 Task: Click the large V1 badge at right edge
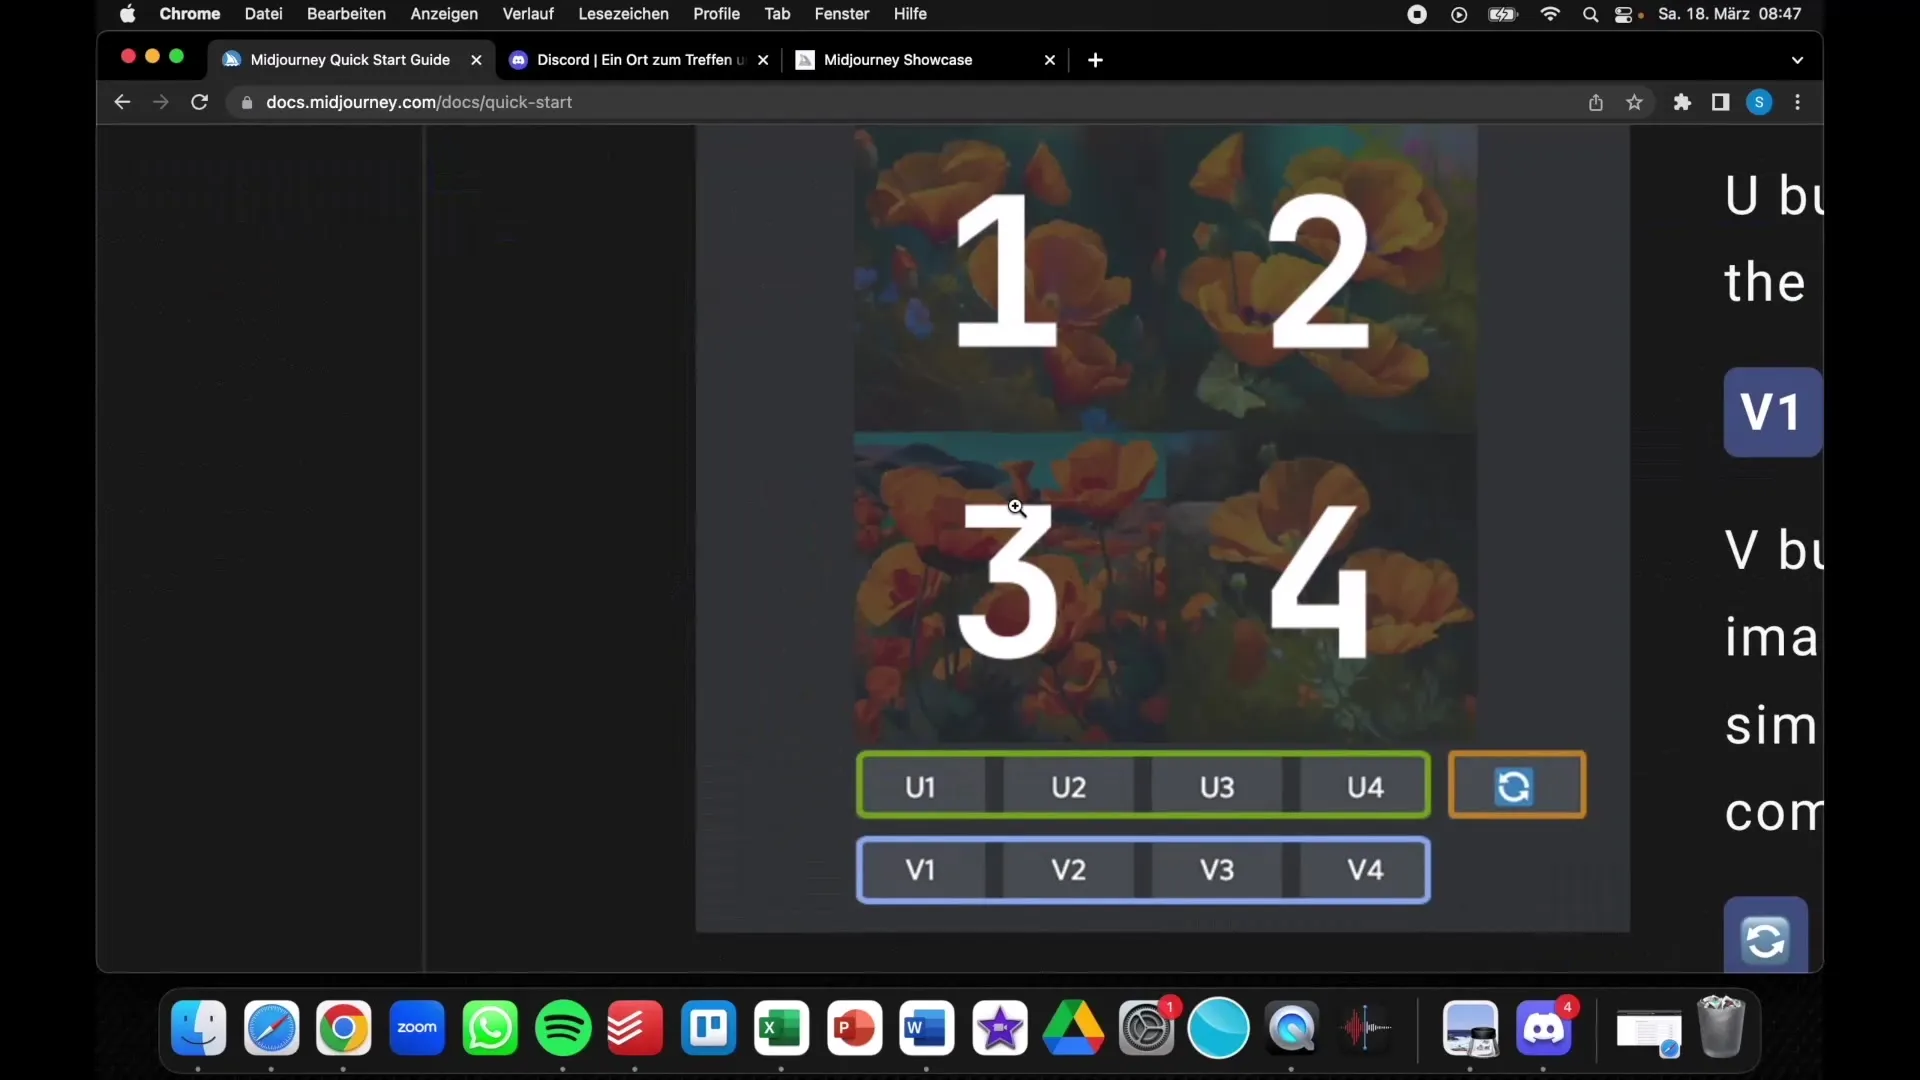(x=1772, y=412)
